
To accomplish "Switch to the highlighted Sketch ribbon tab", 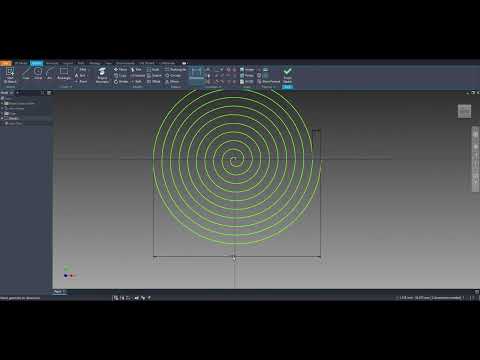I will [36, 63].
